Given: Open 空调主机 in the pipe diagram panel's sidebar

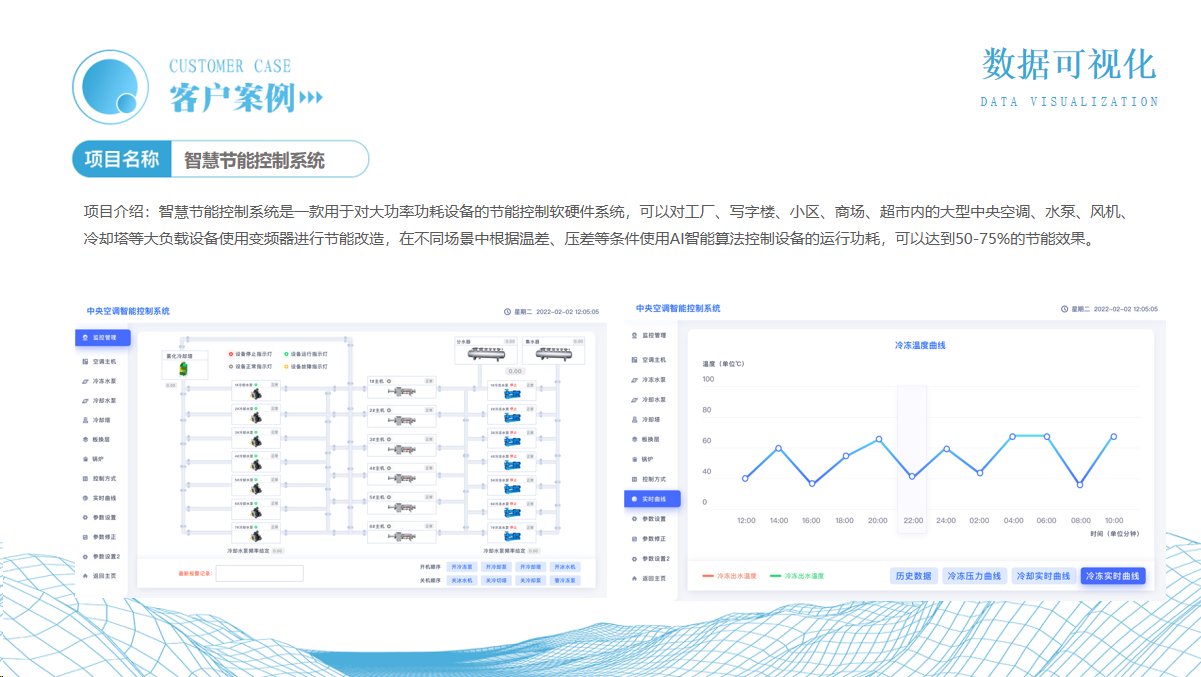Looking at the screenshot, I should click(105, 360).
